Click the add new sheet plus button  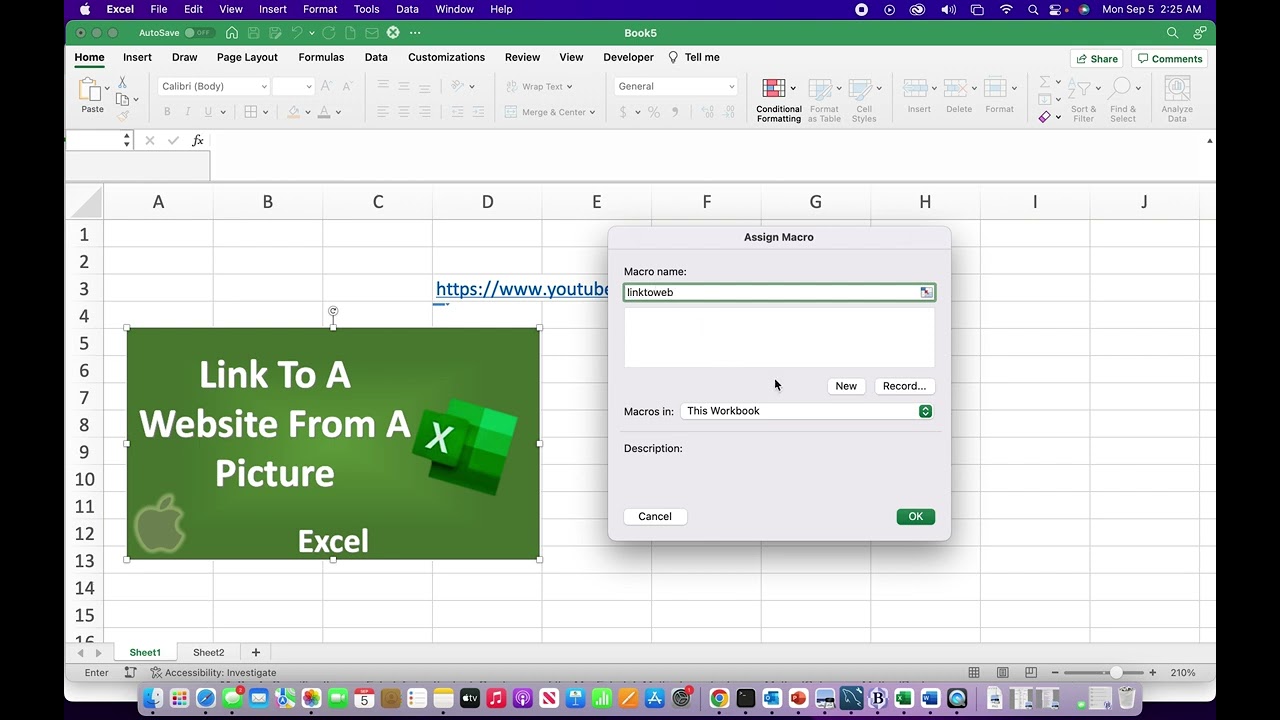coord(255,653)
